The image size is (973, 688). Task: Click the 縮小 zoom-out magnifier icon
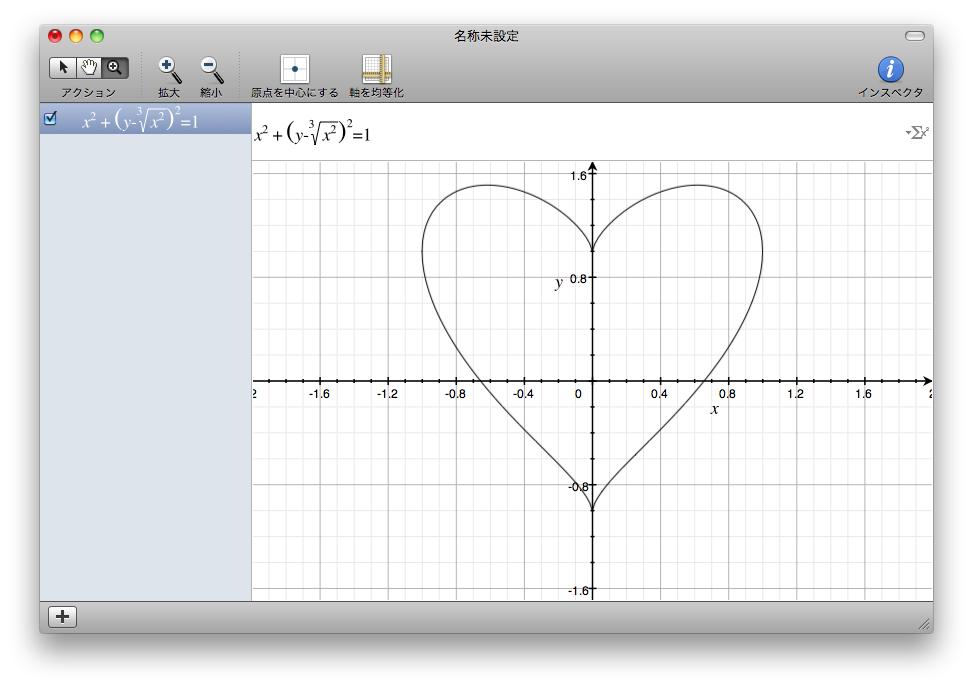point(212,70)
